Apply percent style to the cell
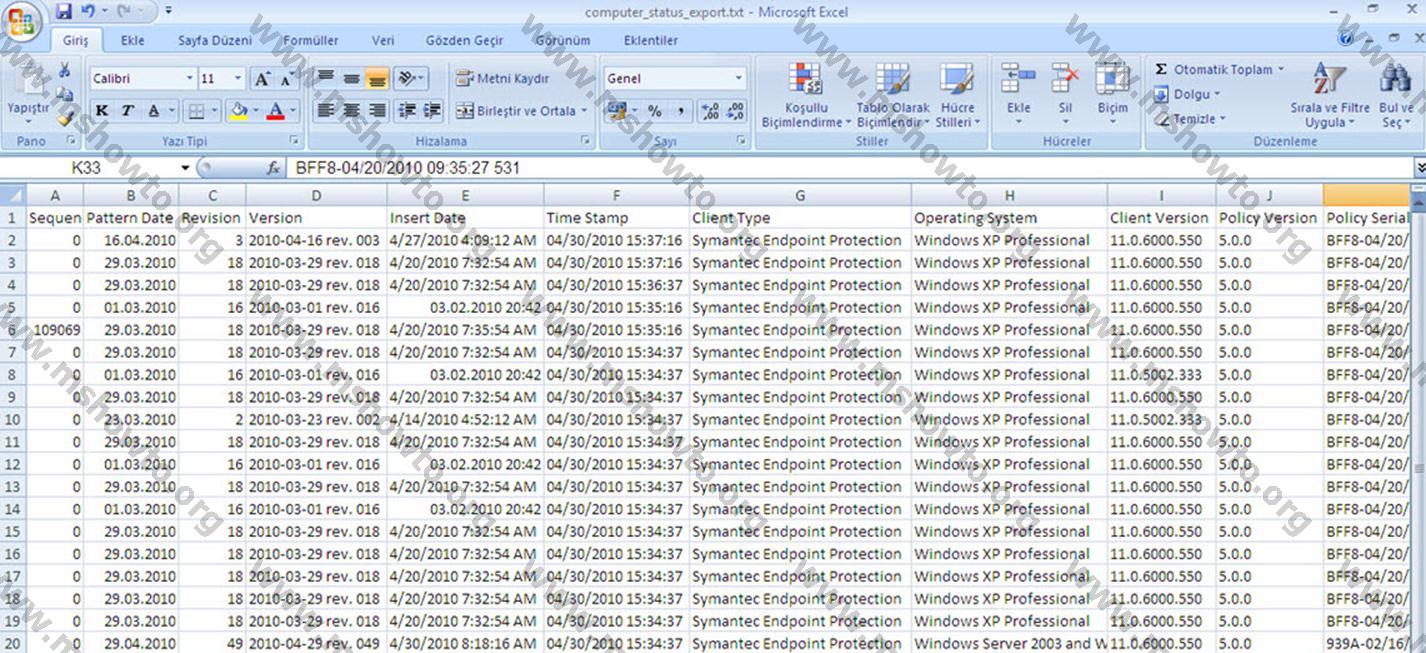Screen dimensions: 1426x653 655,111
